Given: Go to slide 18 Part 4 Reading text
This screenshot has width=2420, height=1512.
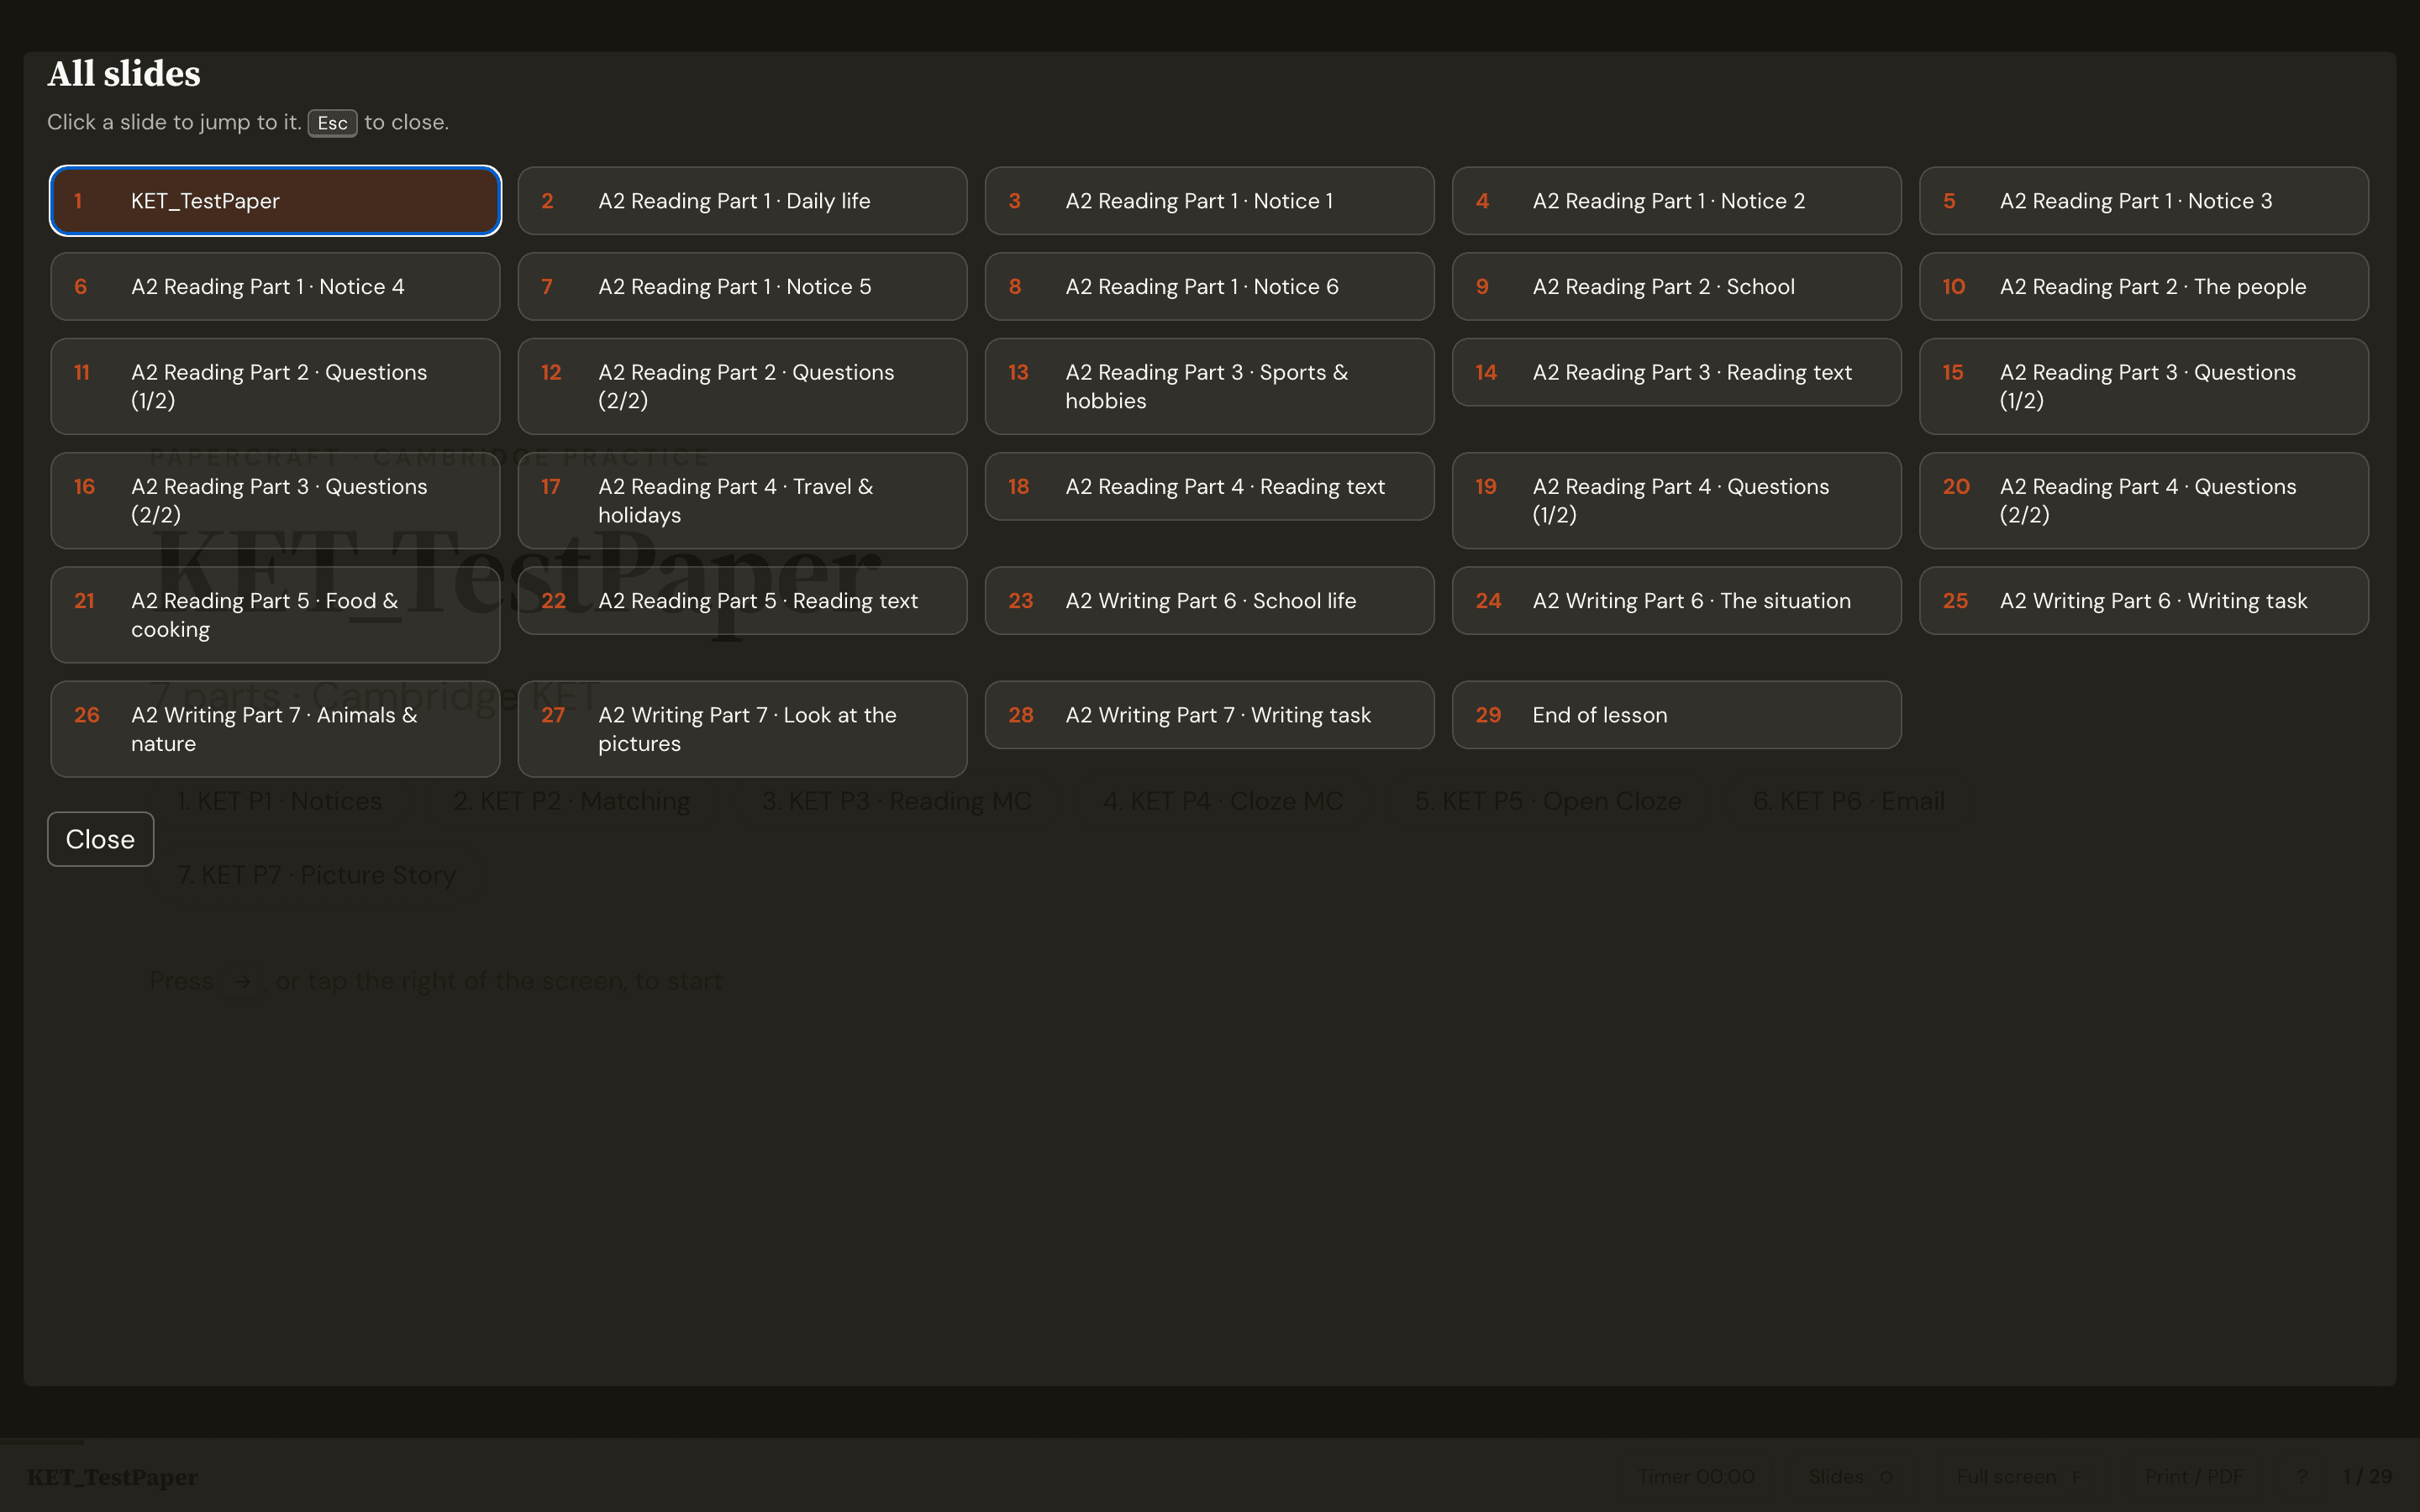Looking at the screenshot, I should 1209,487.
